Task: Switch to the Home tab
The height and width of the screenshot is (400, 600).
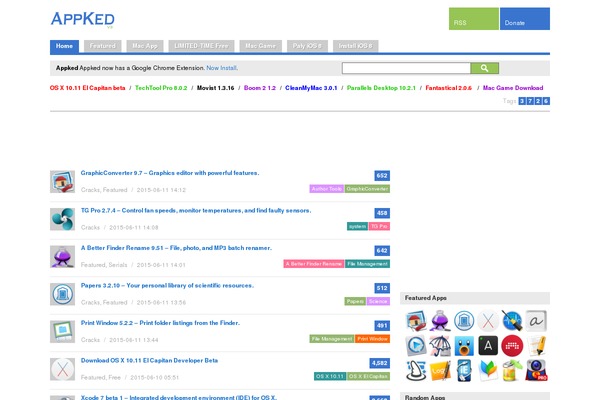Action: coord(64,46)
